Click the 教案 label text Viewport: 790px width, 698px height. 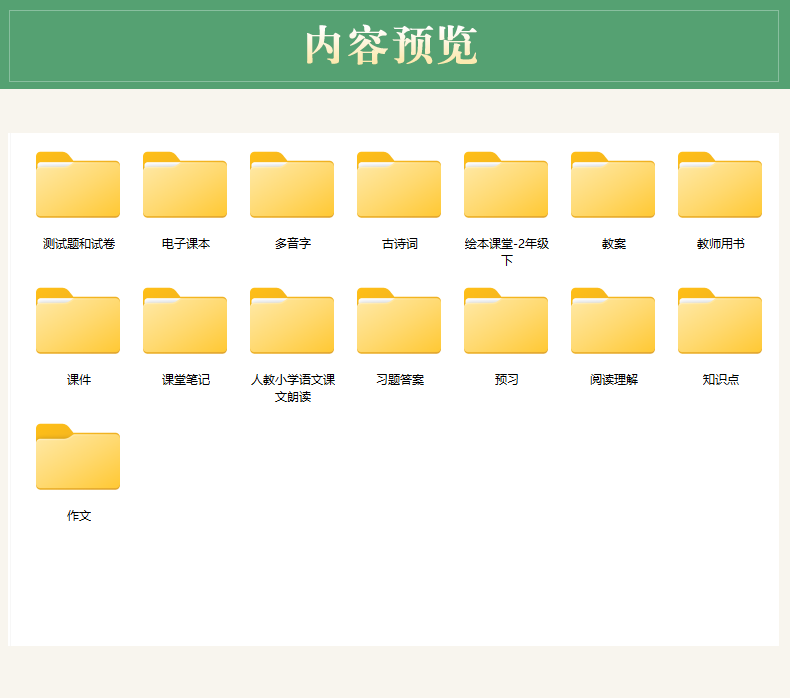[x=614, y=244]
